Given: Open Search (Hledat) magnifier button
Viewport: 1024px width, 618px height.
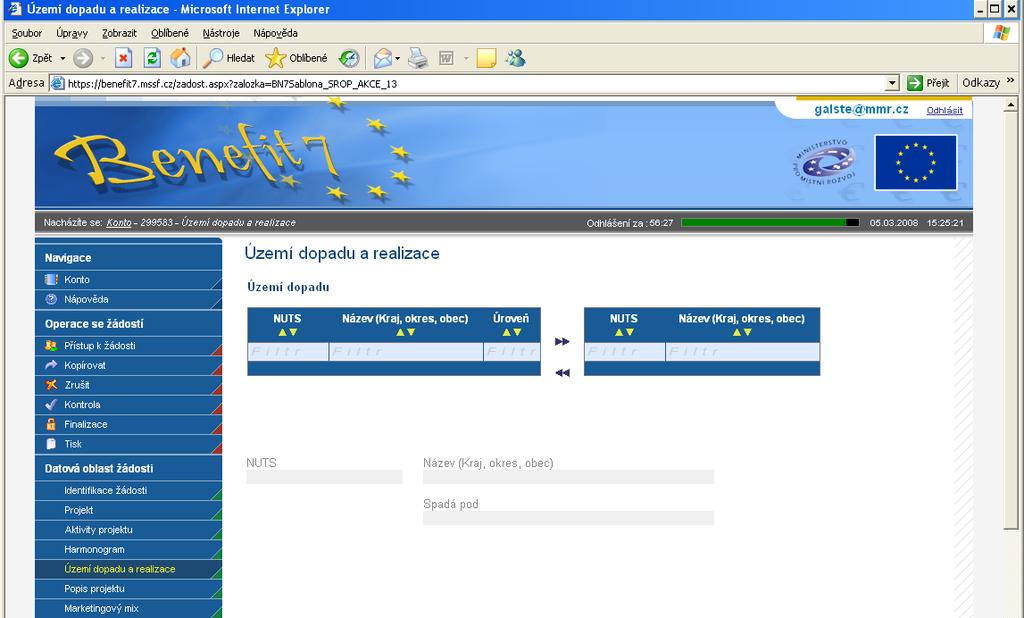Looking at the screenshot, I should [x=229, y=58].
